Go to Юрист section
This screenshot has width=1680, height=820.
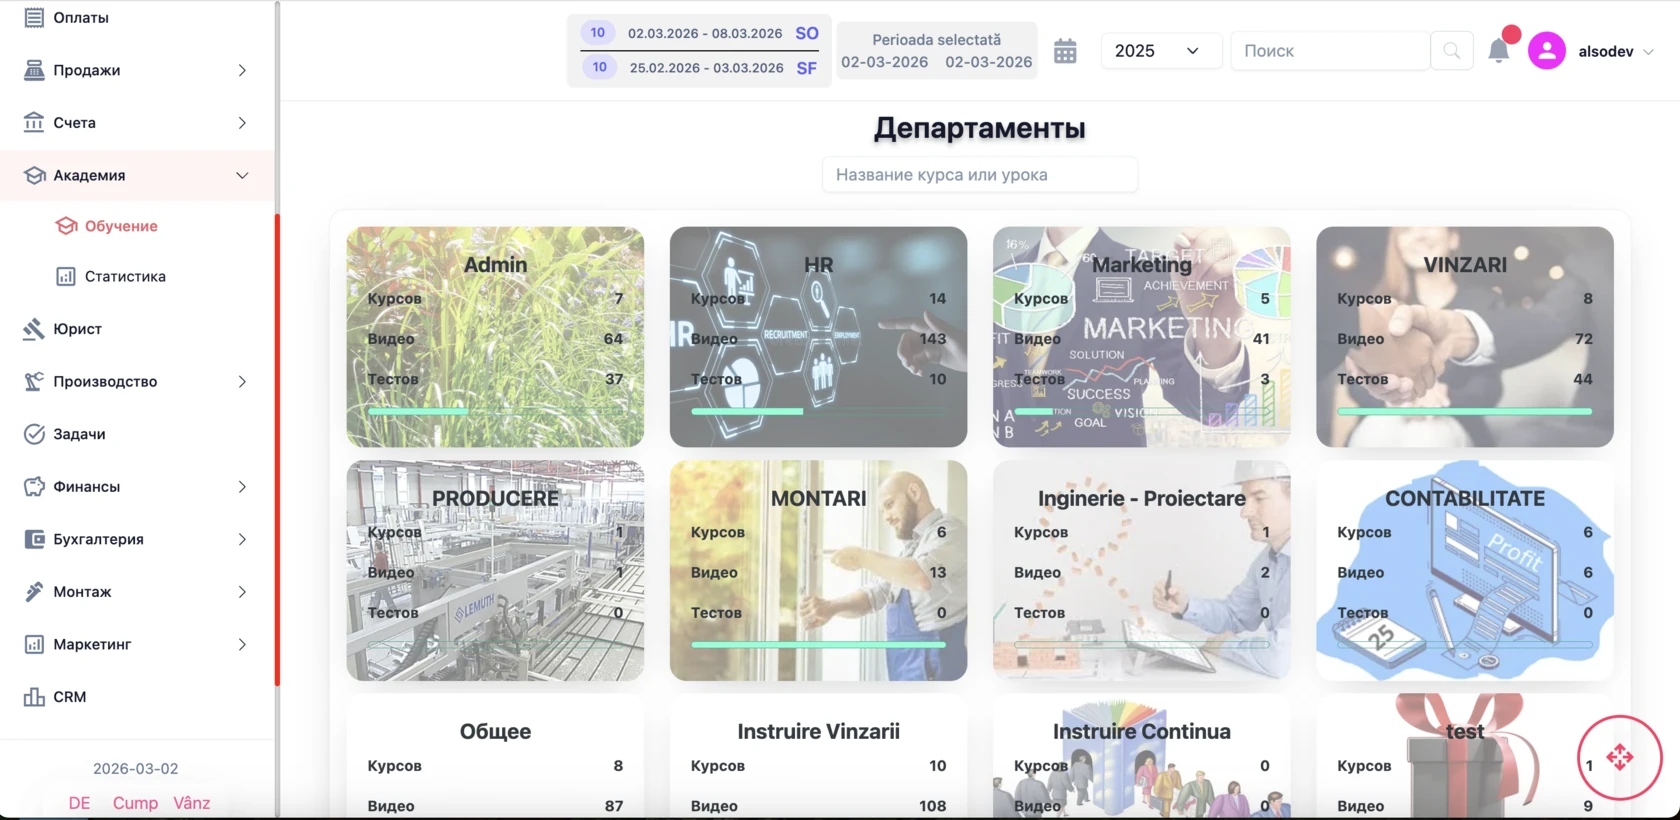pyautogui.click(x=78, y=329)
